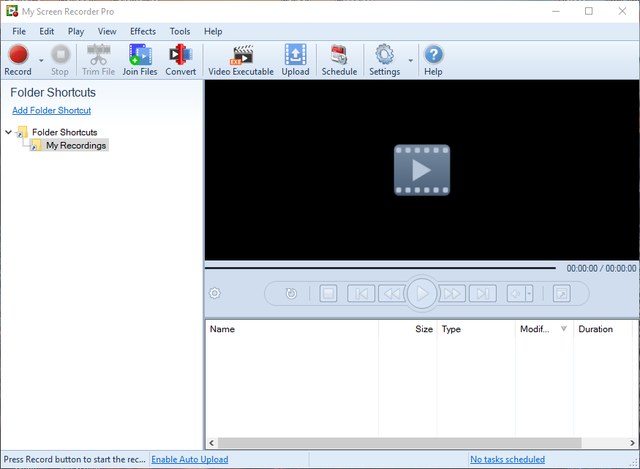Click the Help question mark icon
Image resolution: width=640 pixels, height=469 pixels.
[x=433, y=60]
